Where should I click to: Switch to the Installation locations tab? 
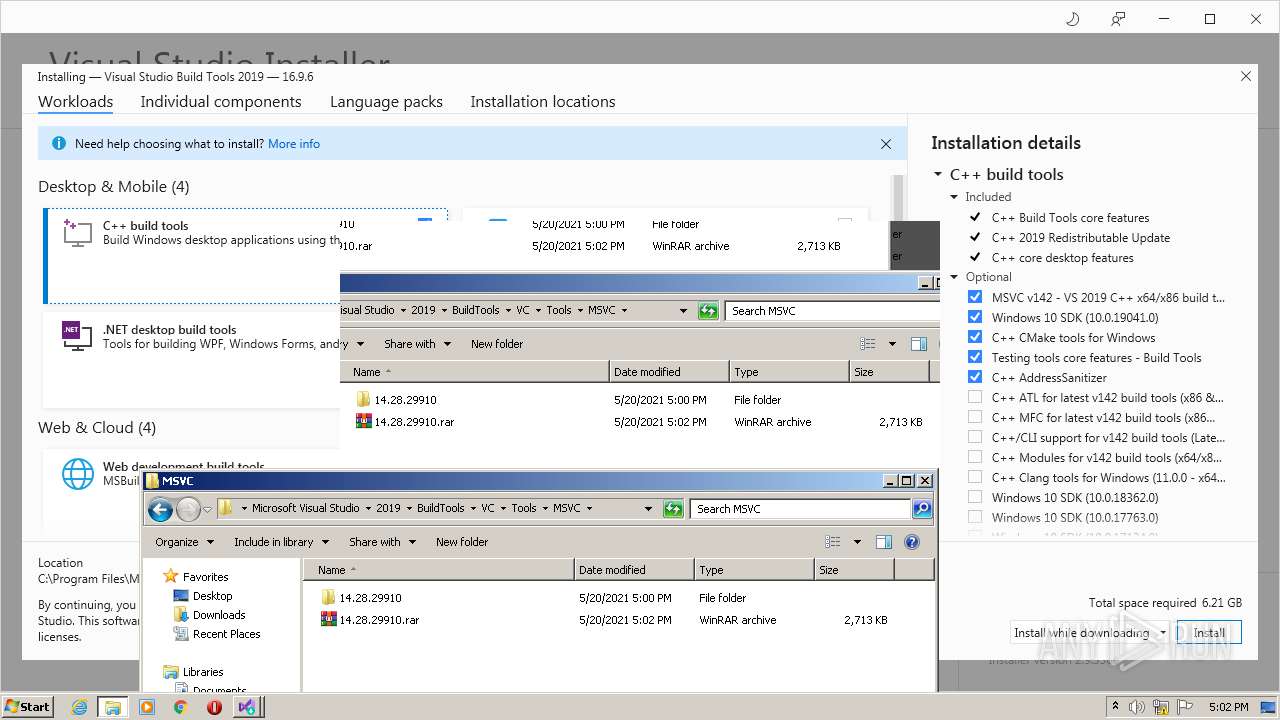pos(543,102)
